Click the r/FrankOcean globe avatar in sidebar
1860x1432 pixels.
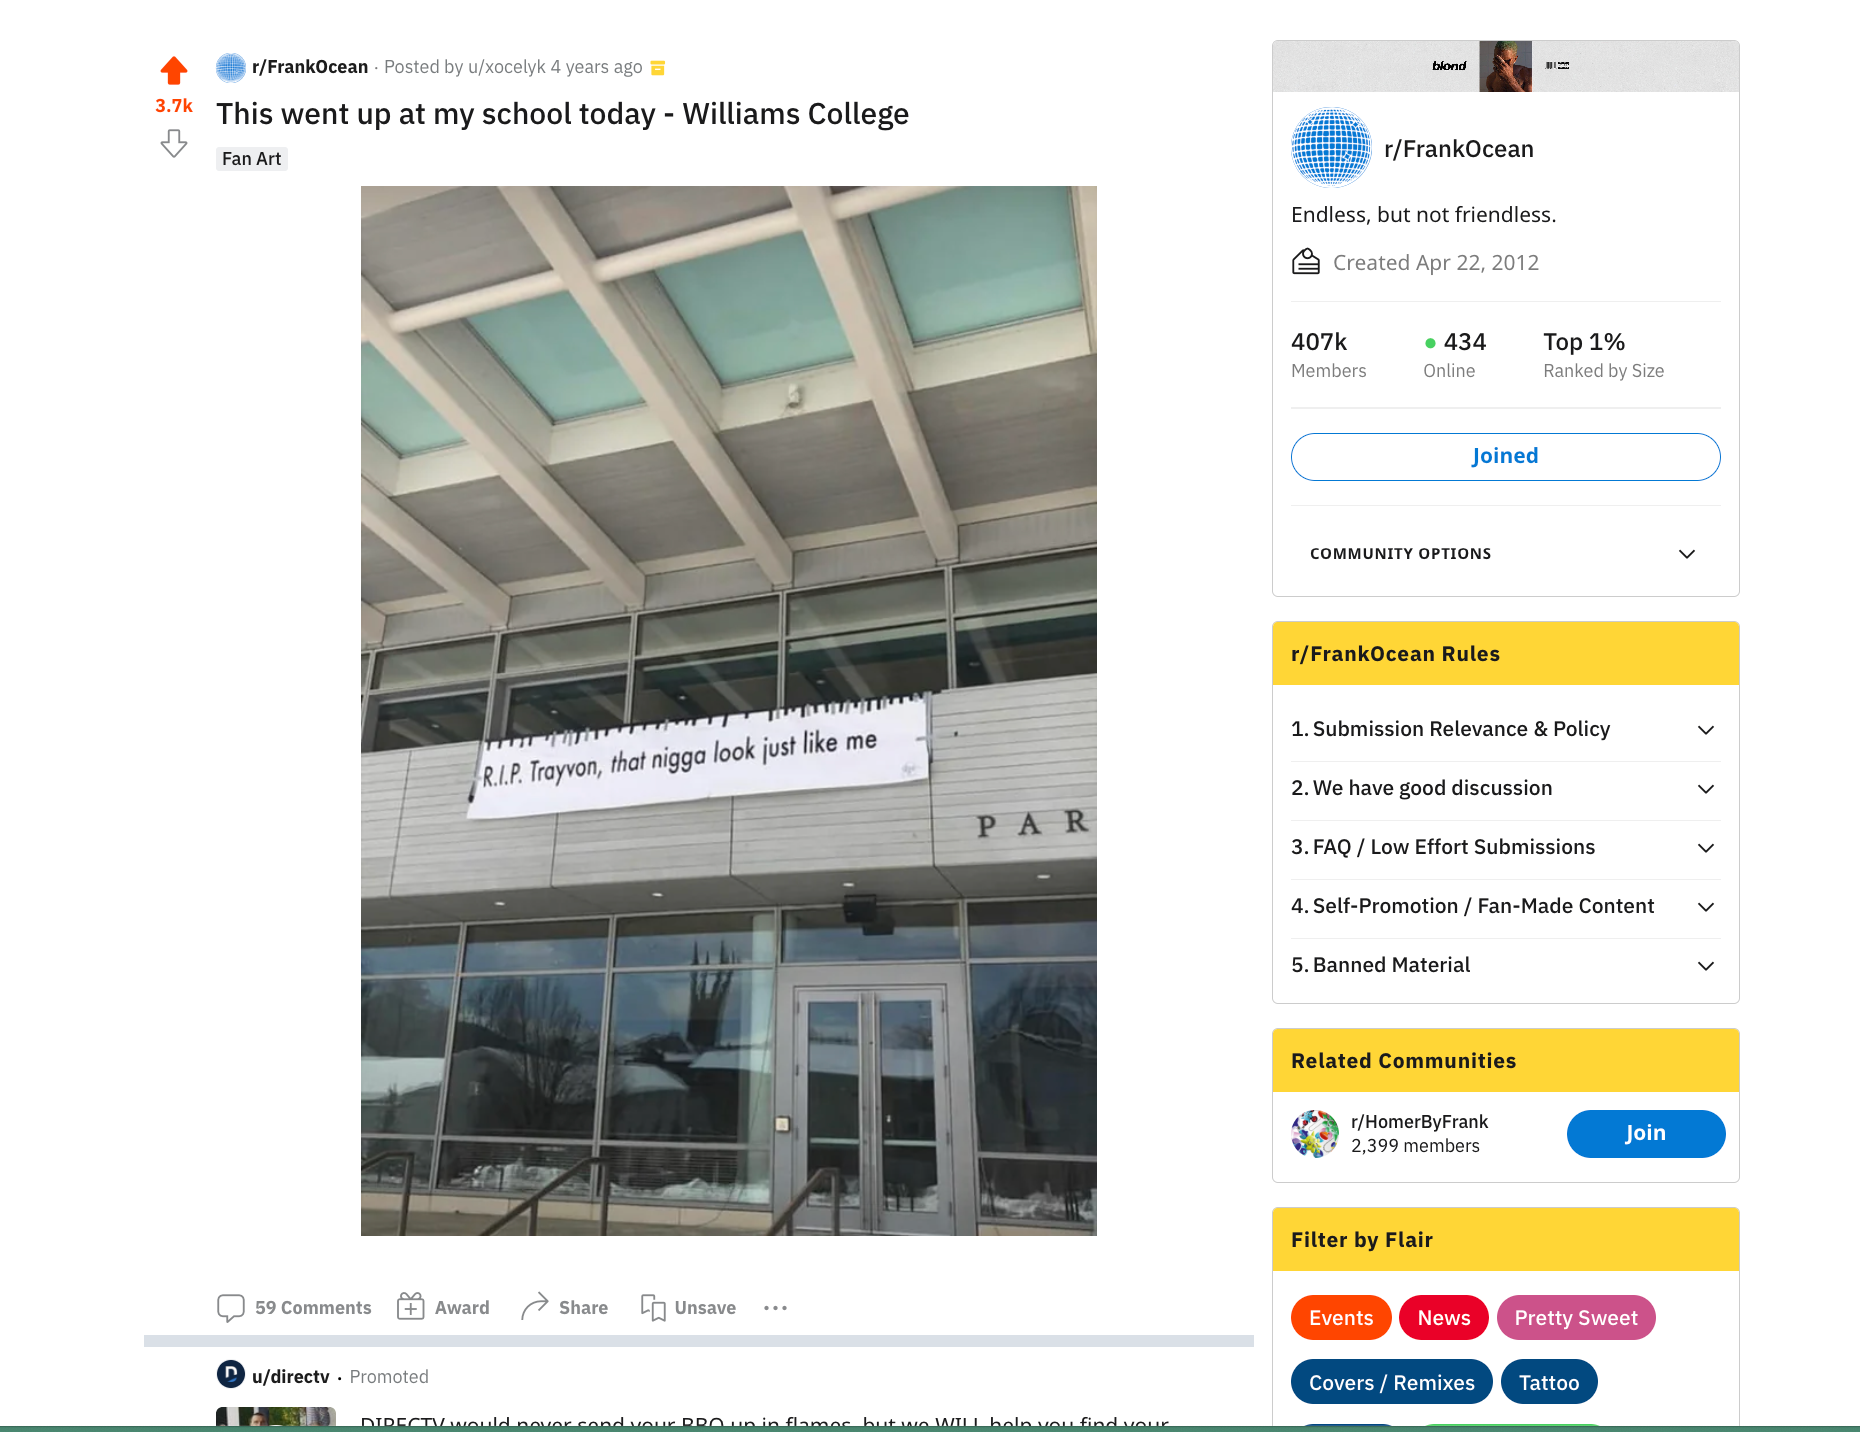(x=1331, y=148)
